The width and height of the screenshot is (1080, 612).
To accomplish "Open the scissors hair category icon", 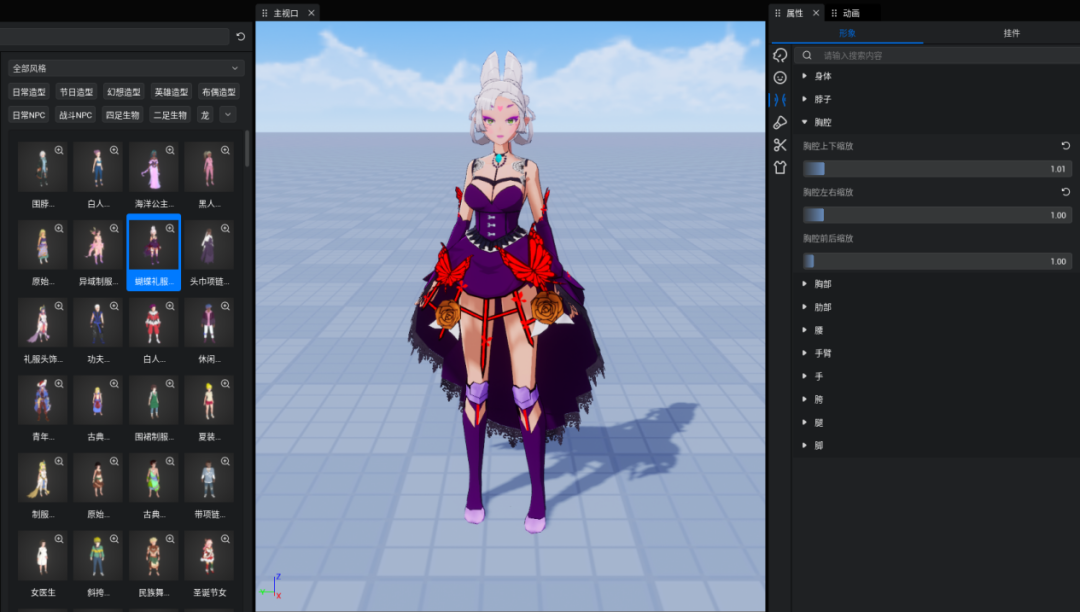I will coord(780,145).
